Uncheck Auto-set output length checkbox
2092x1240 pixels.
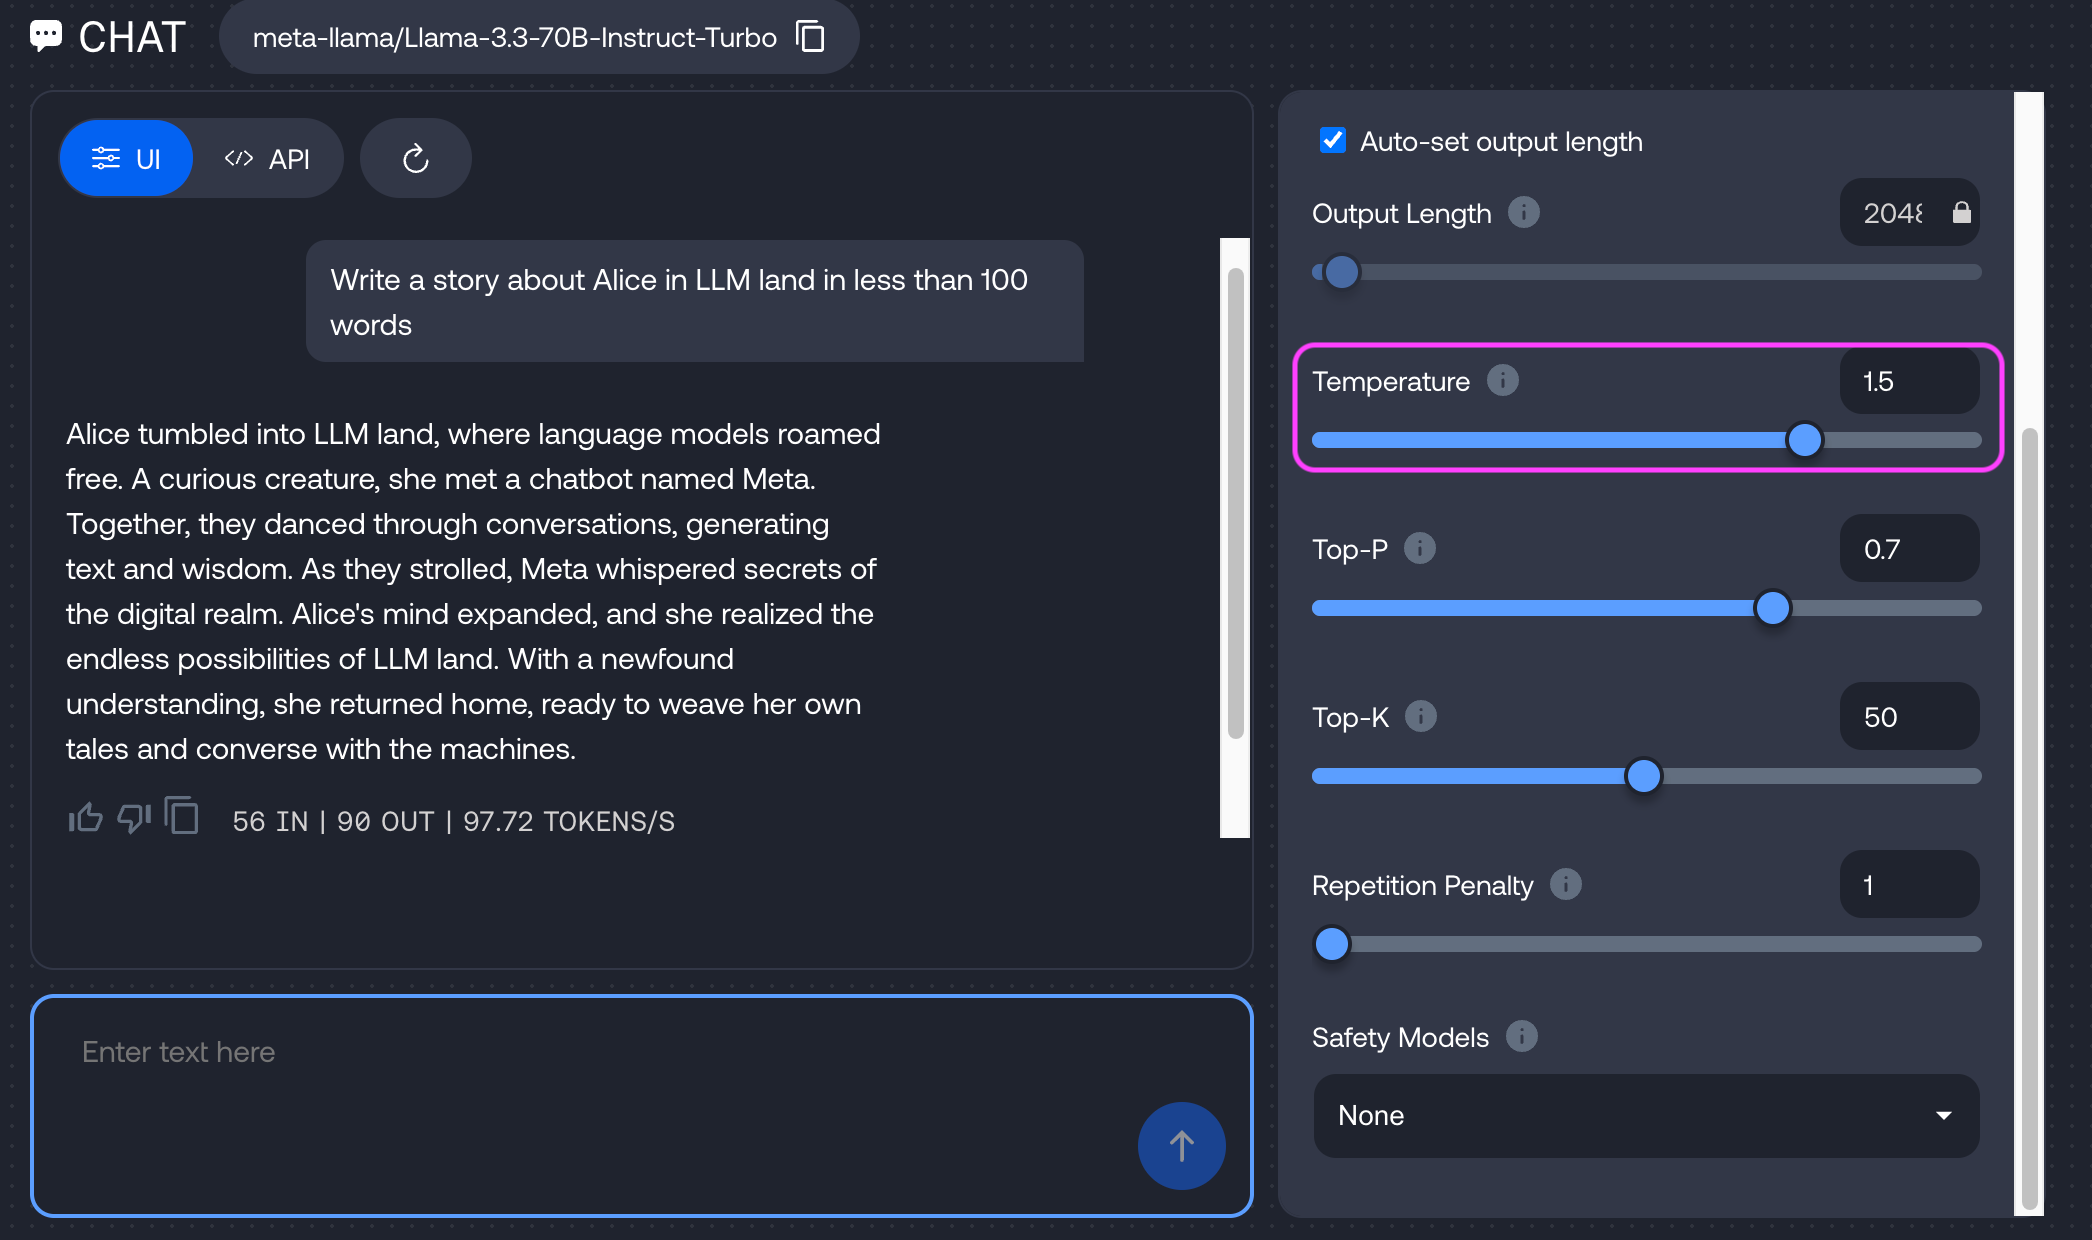pyautogui.click(x=1332, y=140)
